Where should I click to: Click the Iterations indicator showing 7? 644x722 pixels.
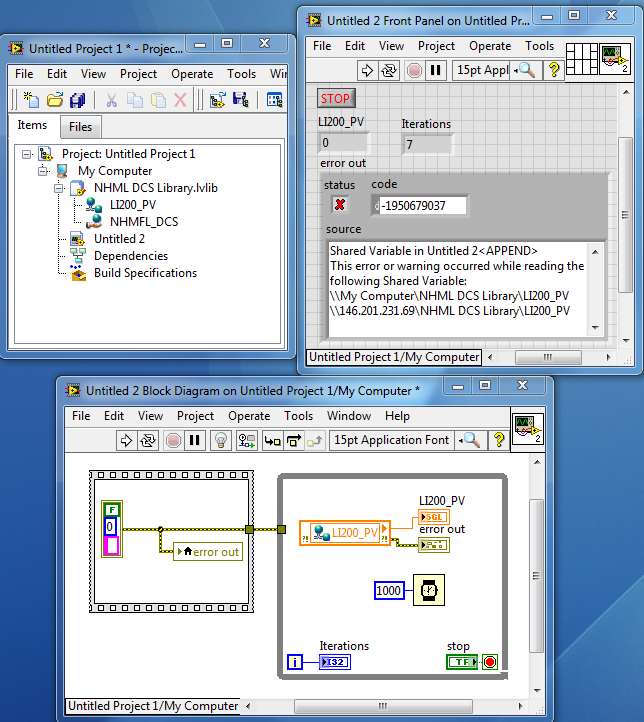pos(427,145)
